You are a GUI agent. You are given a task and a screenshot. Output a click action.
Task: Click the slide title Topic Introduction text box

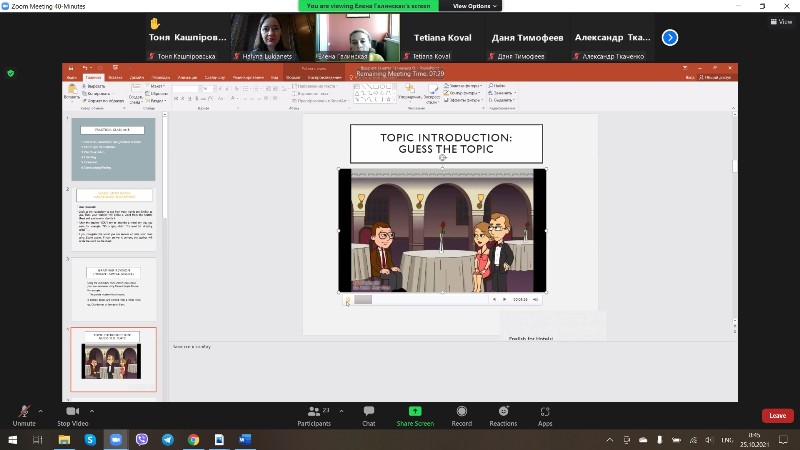[446, 143]
